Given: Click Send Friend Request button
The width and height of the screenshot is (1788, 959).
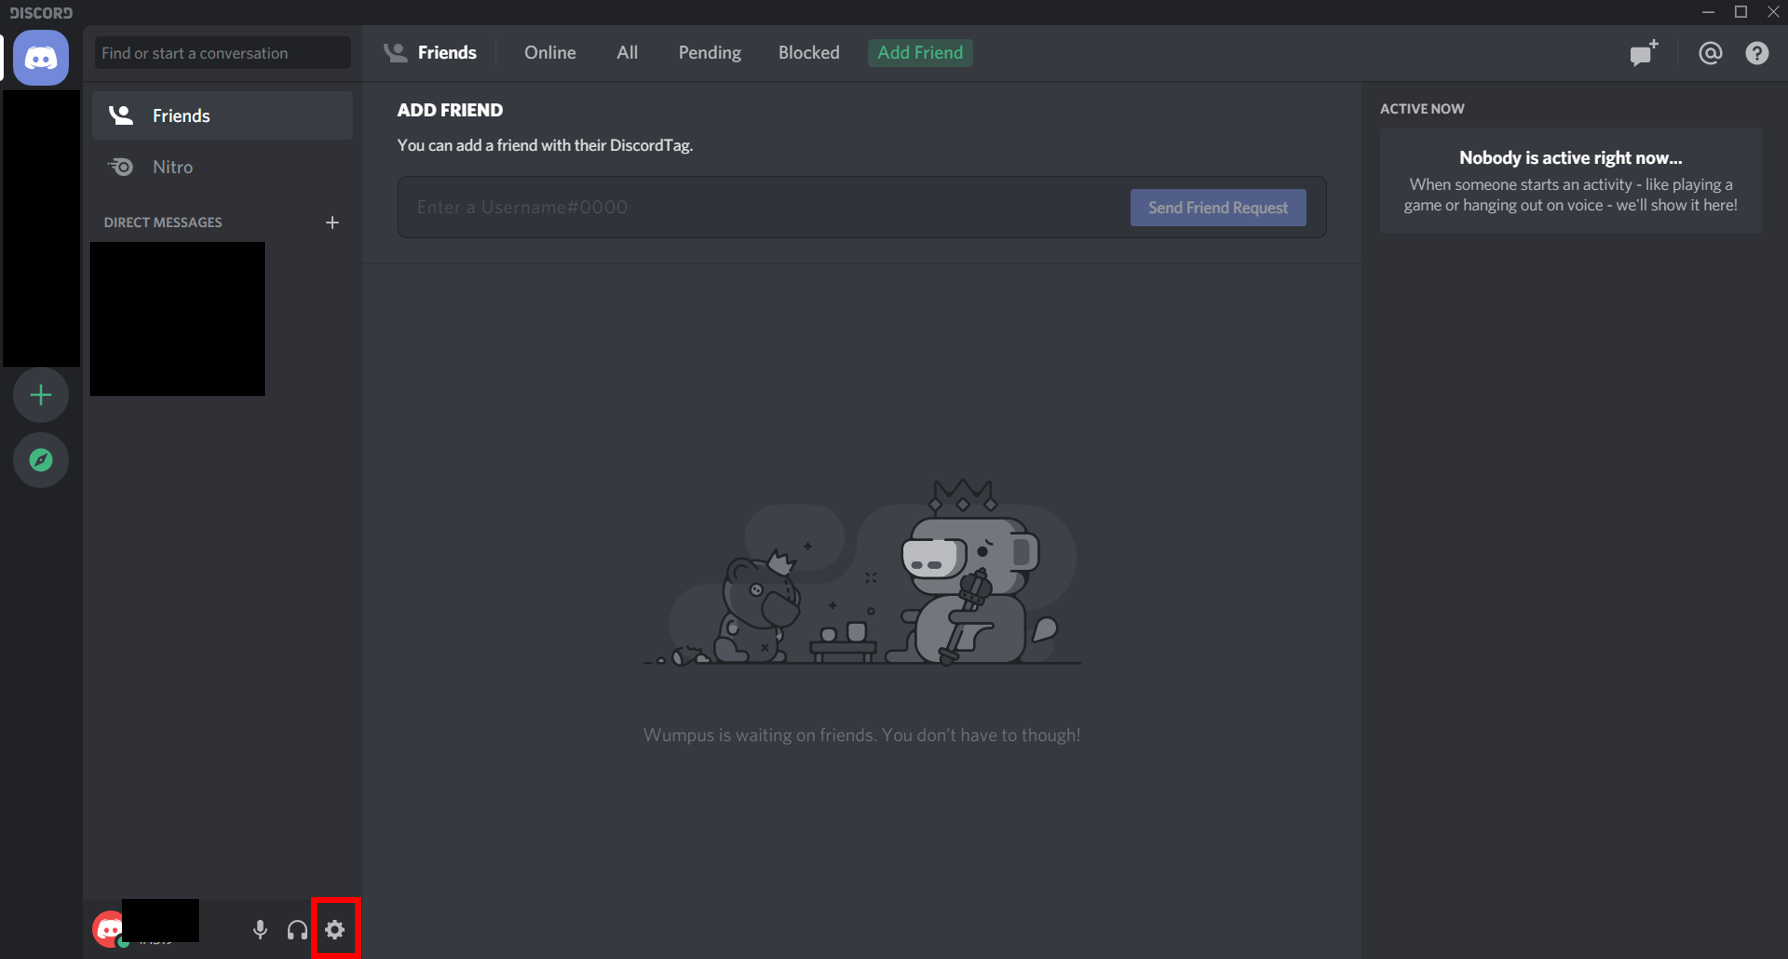Looking at the screenshot, I should pos(1218,208).
